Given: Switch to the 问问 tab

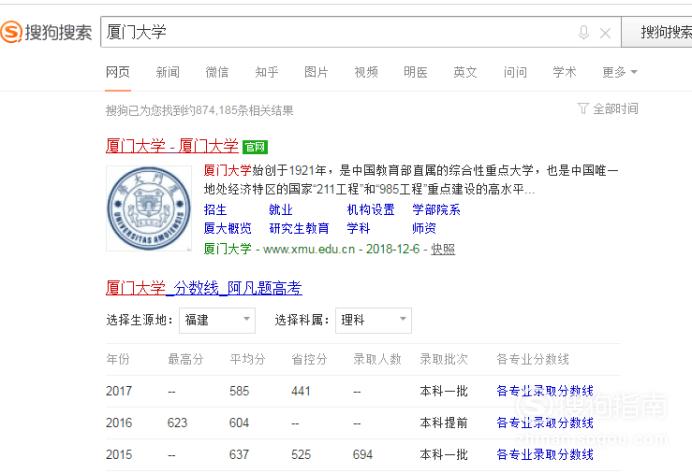Looking at the screenshot, I should pos(515,72).
